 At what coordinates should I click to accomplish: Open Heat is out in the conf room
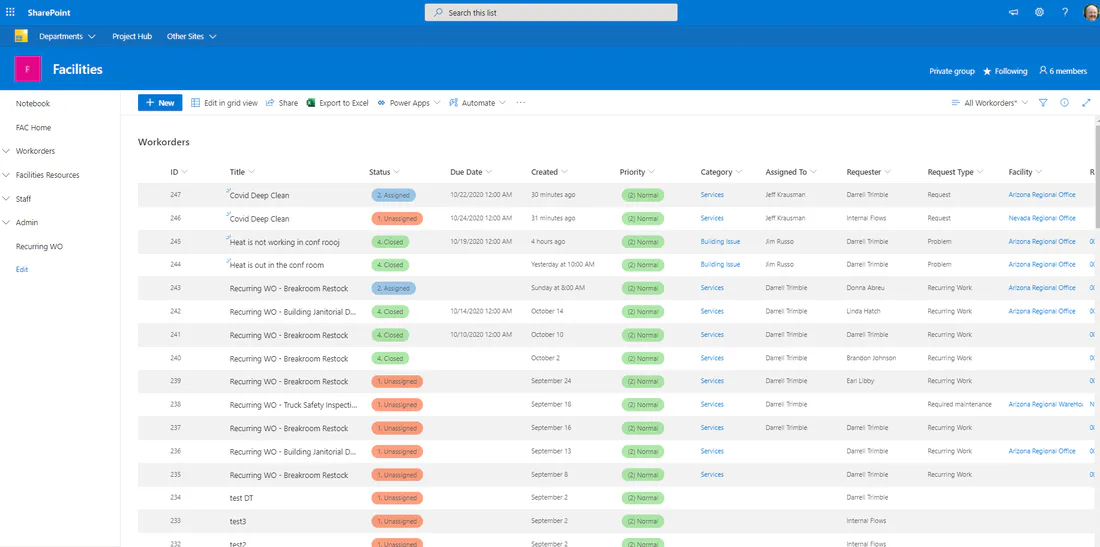coord(276,265)
